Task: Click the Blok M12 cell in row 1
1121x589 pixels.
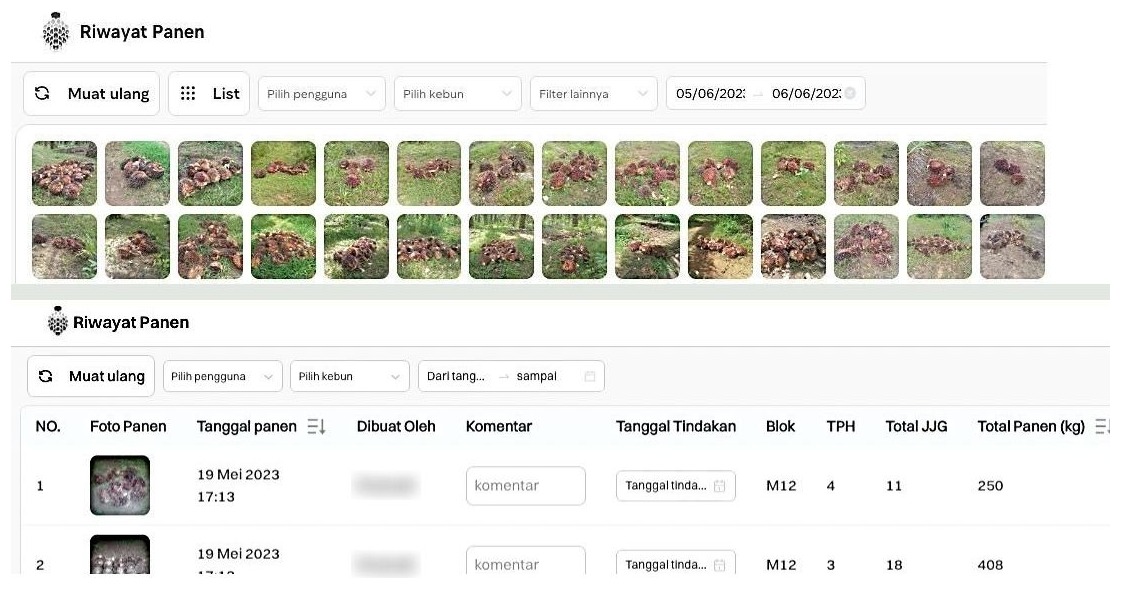Action: [781, 486]
